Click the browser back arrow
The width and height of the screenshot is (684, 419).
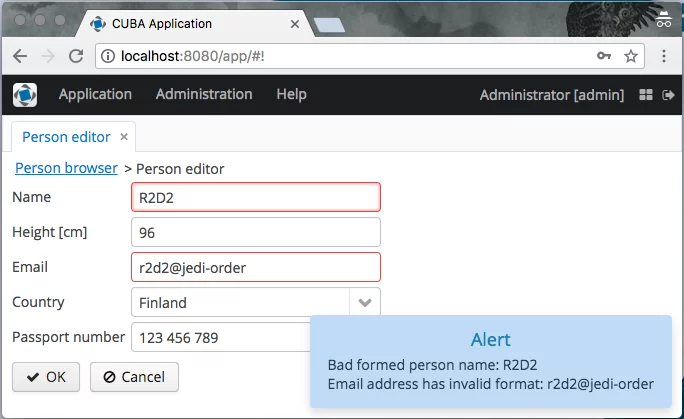(20, 56)
